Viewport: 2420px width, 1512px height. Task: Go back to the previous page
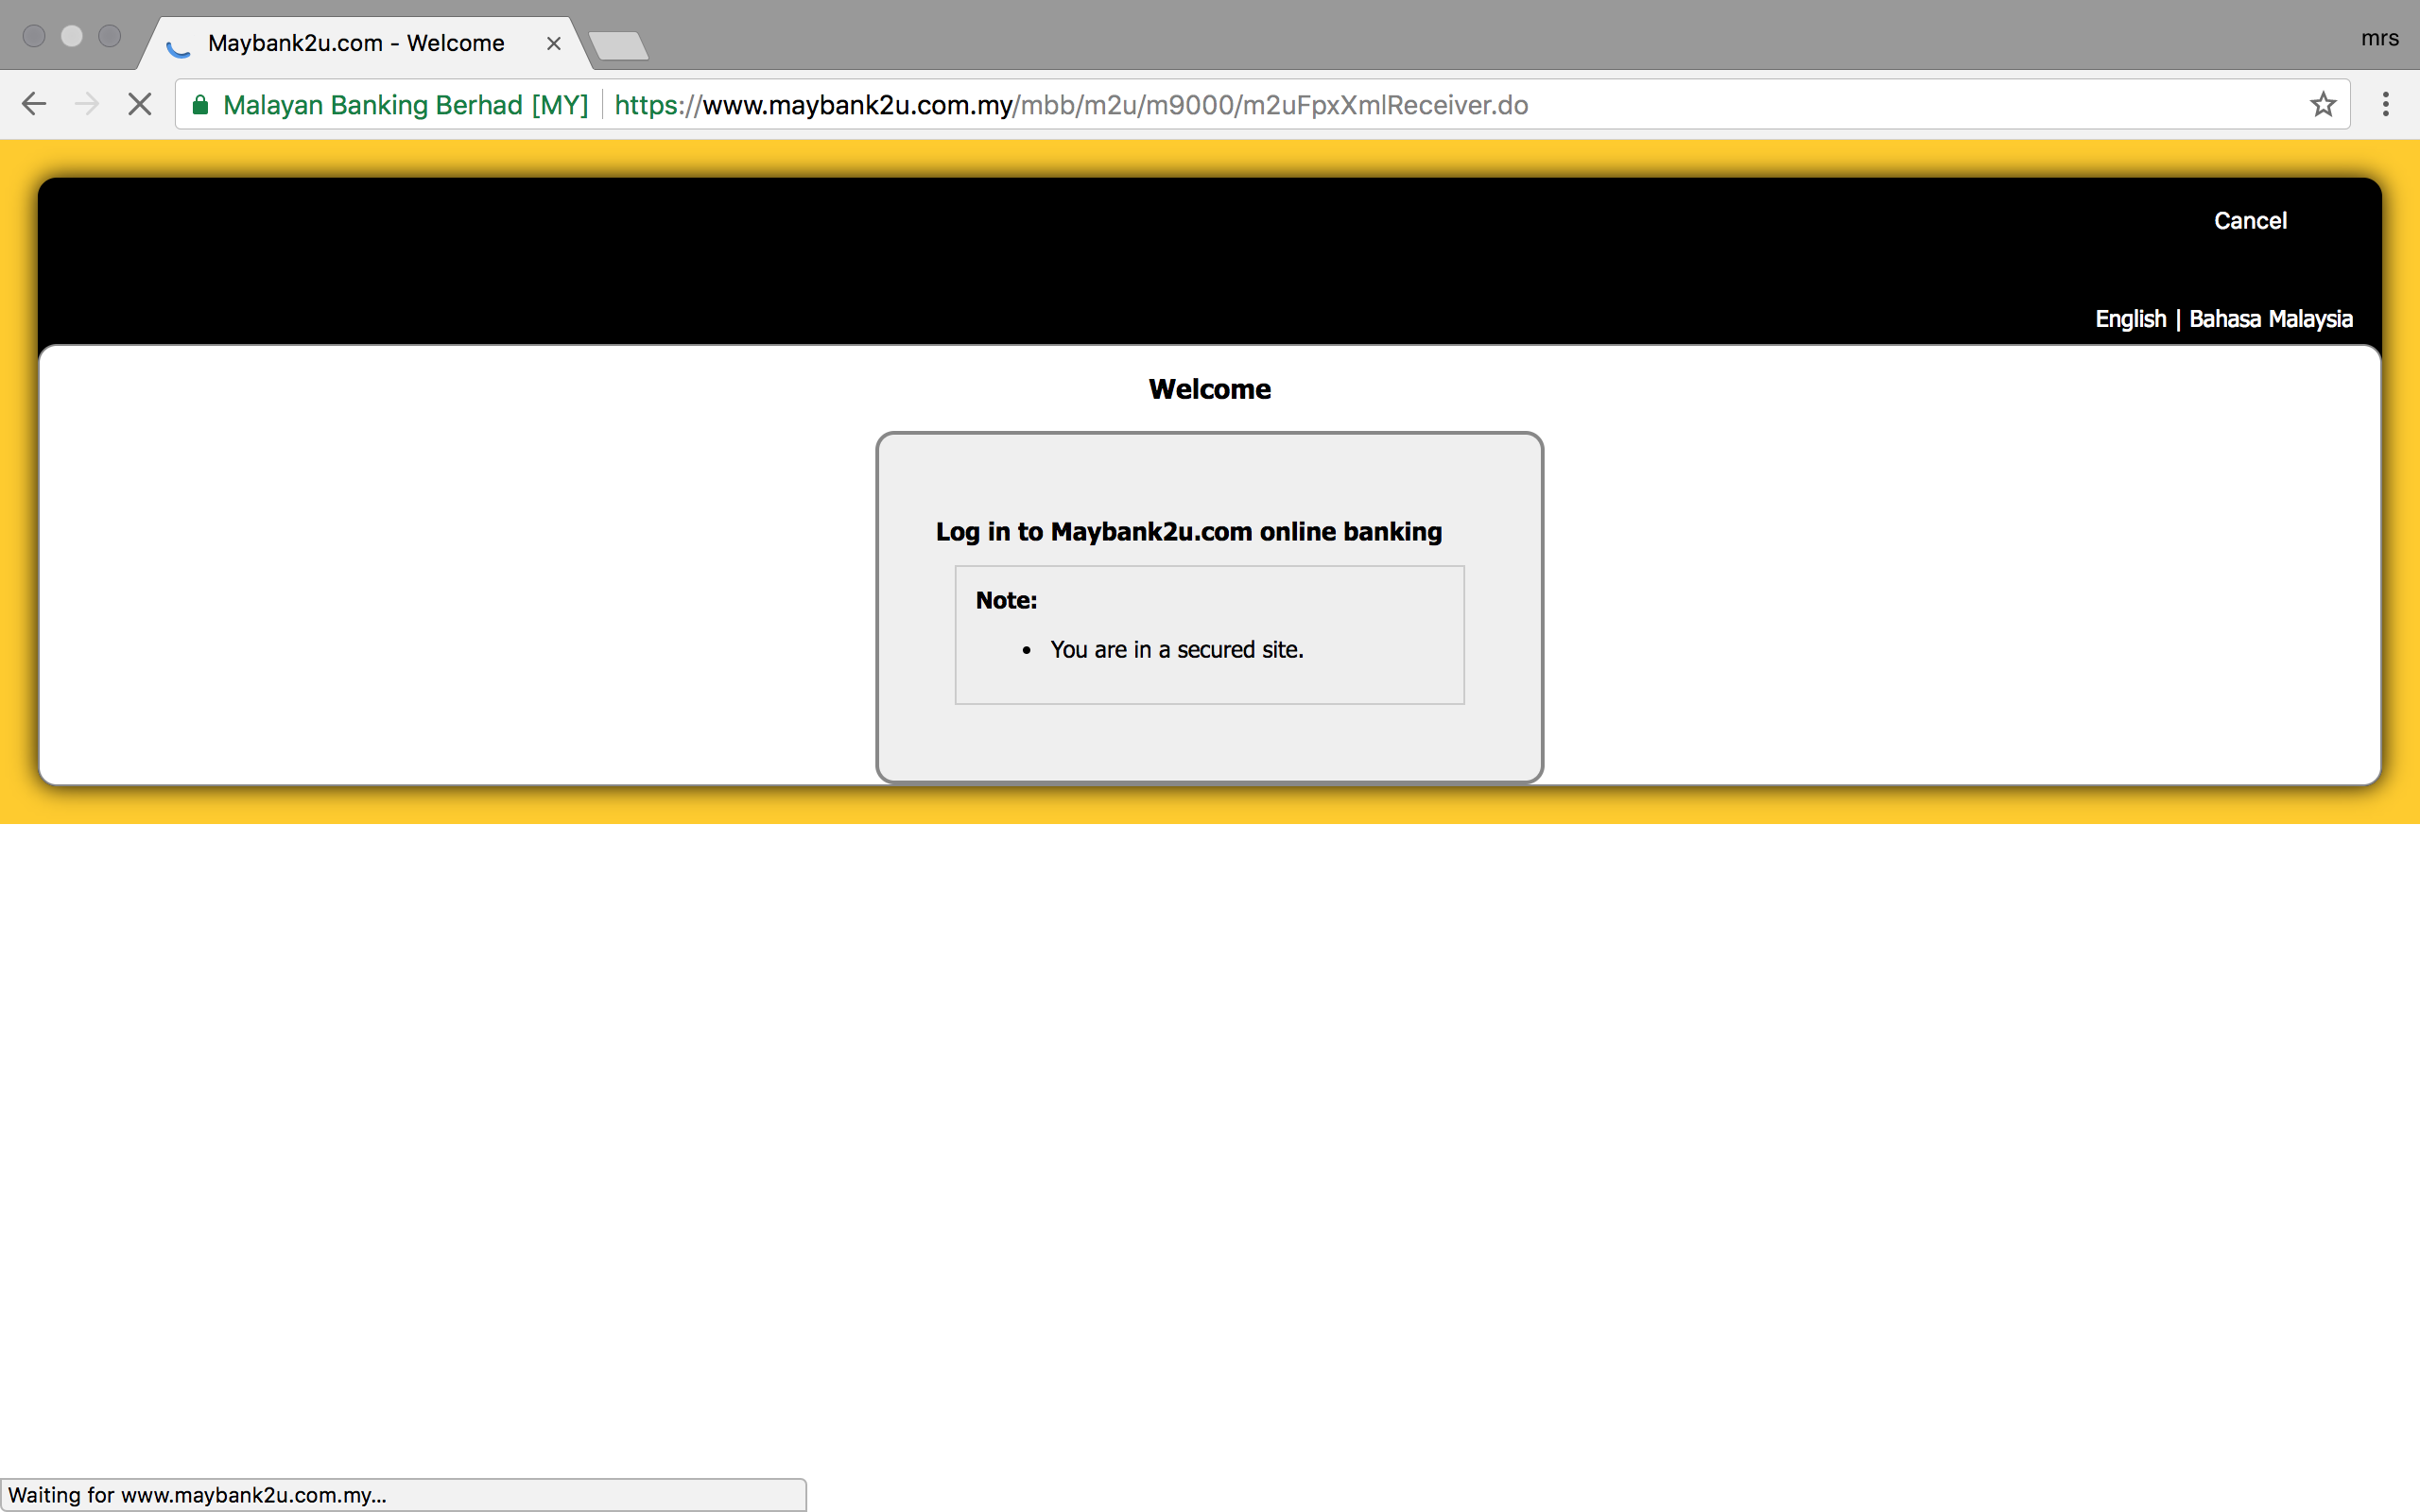pyautogui.click(x=34, y=104)
